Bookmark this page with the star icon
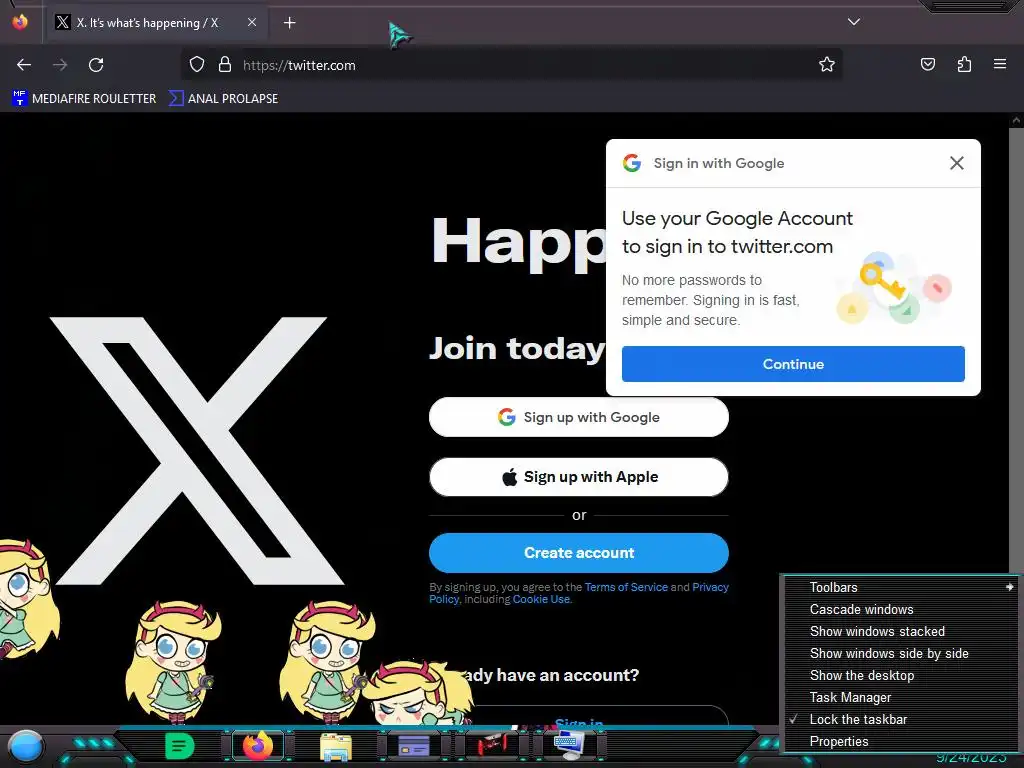The image size is (1024, 768). tap(827, 64)
